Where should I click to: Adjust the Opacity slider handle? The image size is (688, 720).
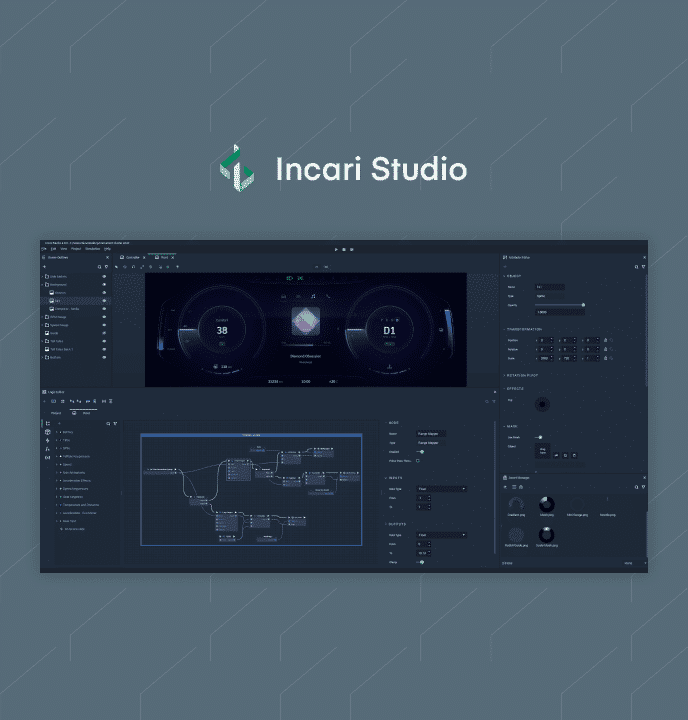point(583,305)
